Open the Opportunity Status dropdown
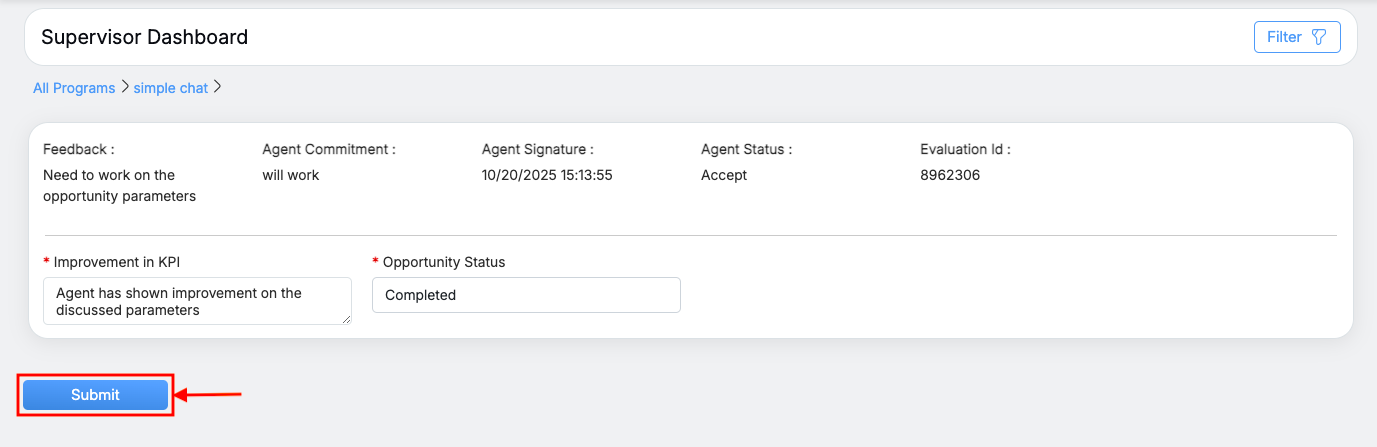1377x447 pixels. click(x=526, y=295)
